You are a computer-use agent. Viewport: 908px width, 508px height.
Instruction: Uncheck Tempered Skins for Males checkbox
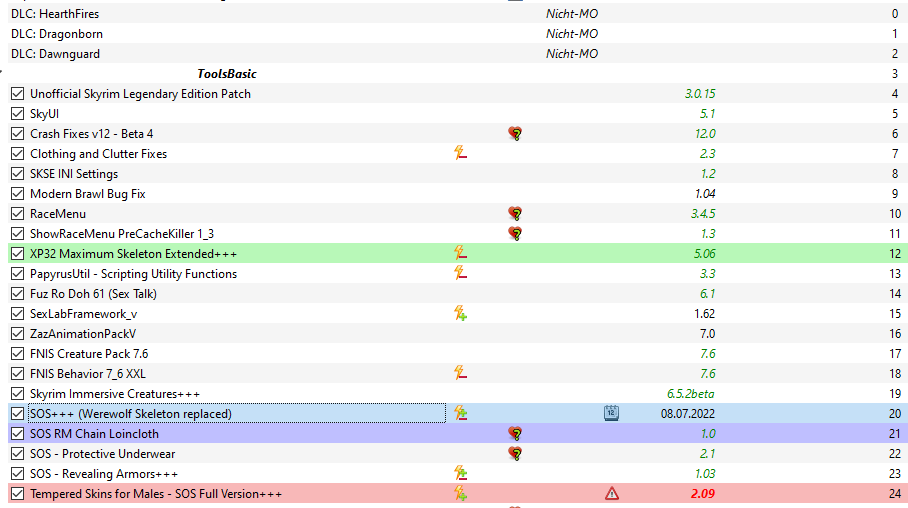point(17,494)
